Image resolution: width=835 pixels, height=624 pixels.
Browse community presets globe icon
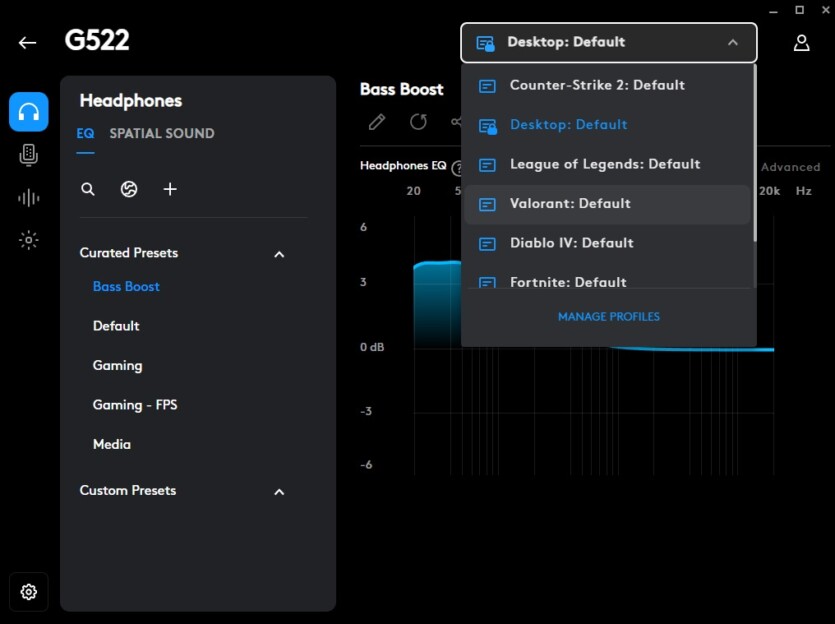[129, 189]
